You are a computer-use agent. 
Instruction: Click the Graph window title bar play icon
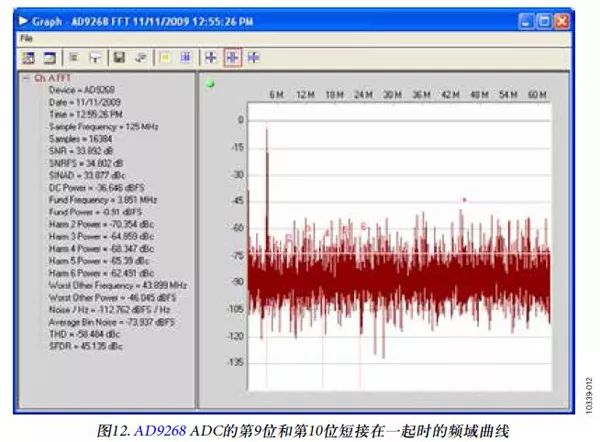23,21
